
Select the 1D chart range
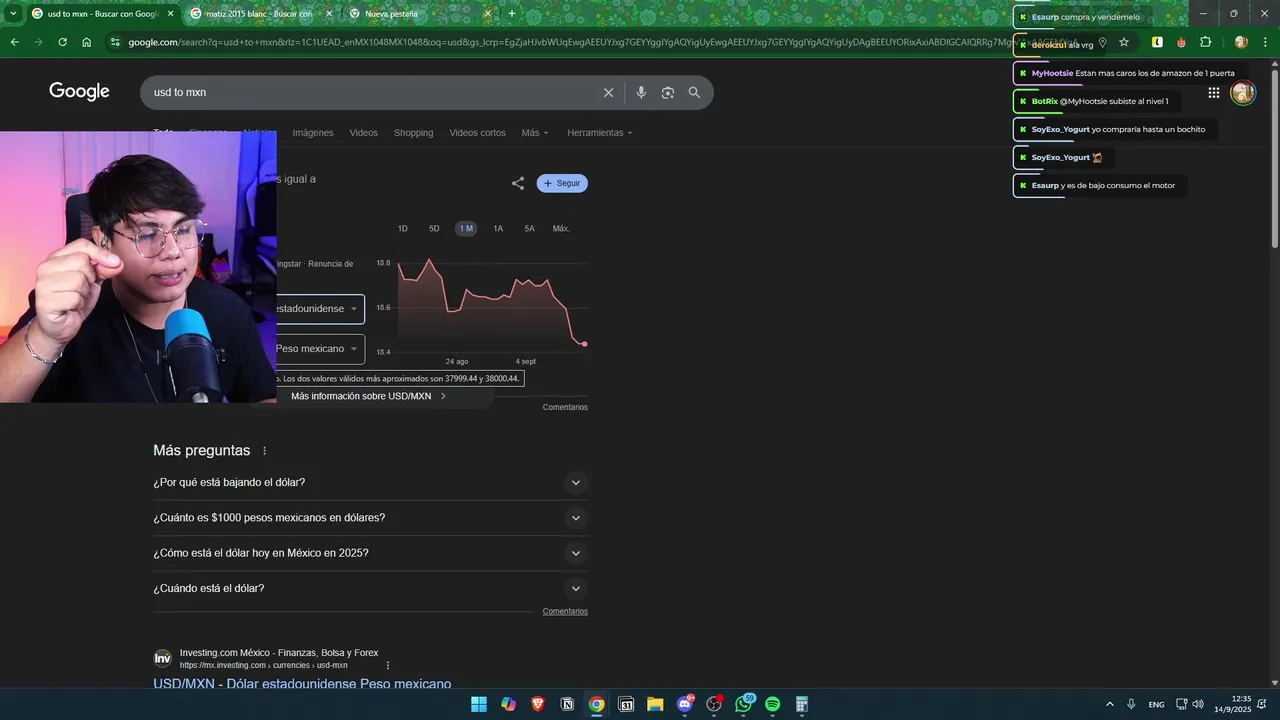point(403,229)
